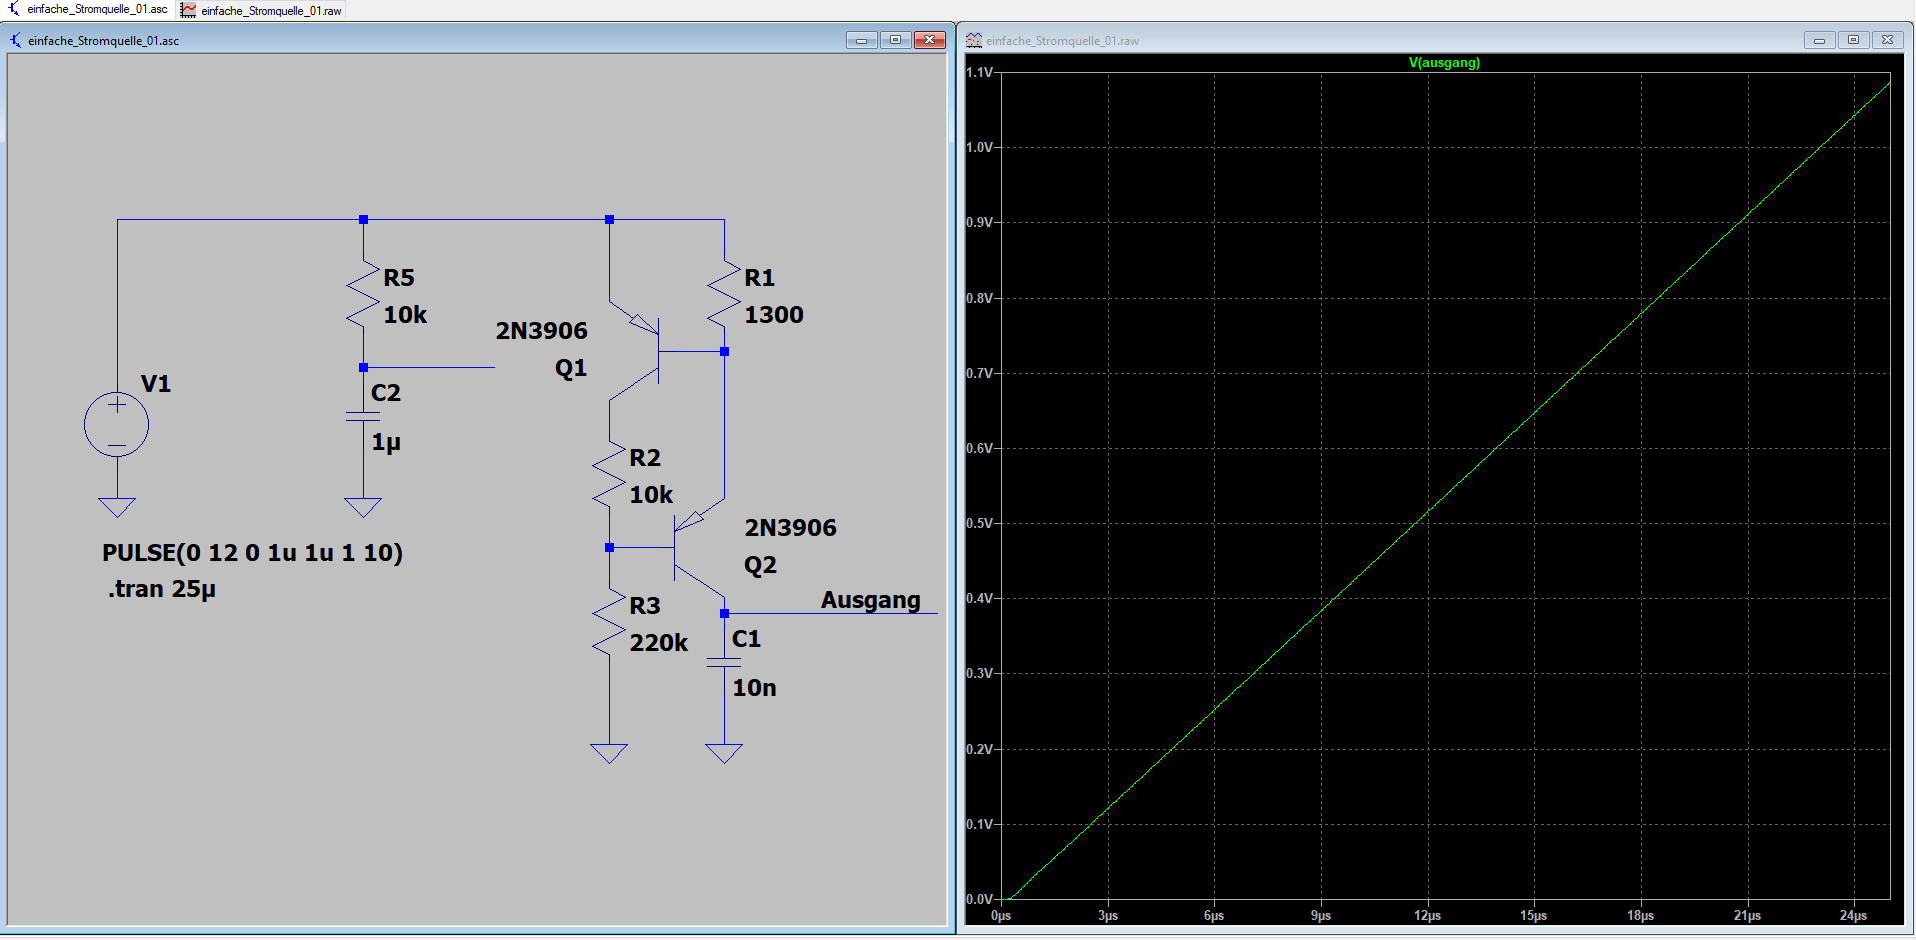Click the V(ausgang) trace label

pos(1444,62)
